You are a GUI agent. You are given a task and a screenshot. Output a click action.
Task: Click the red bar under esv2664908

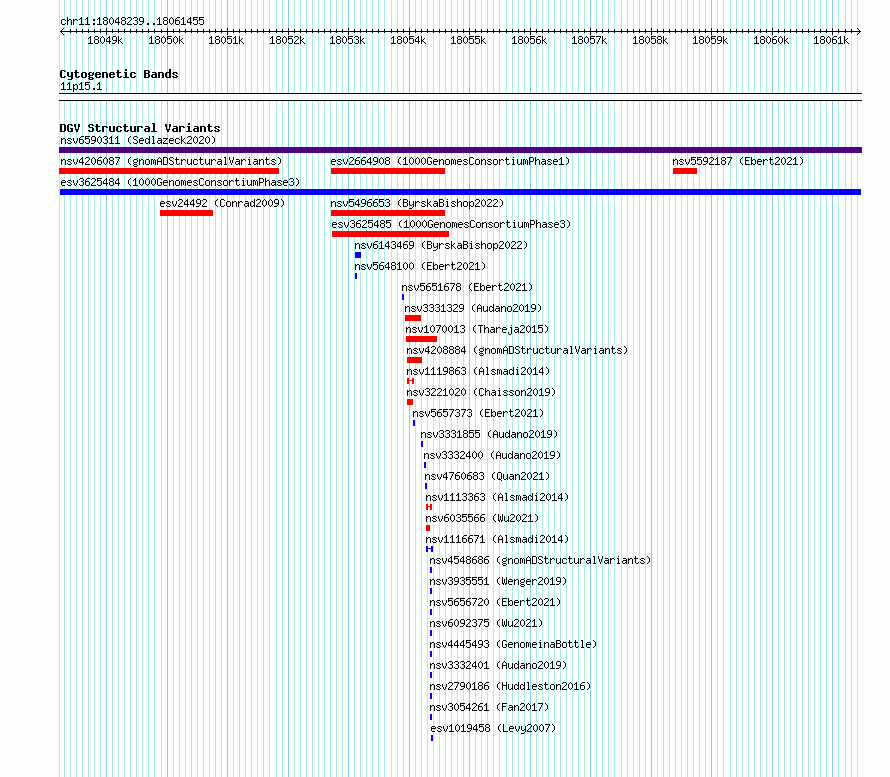click(388, 171)
